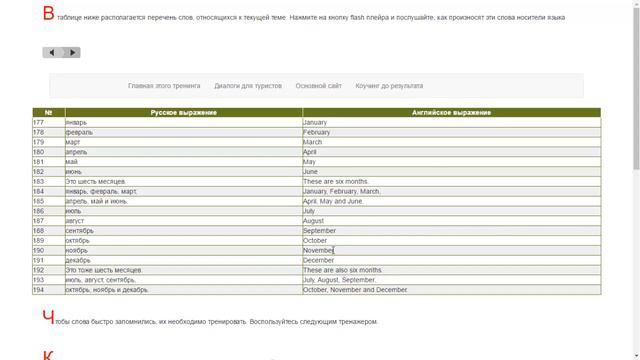Screen dimensions: 640x360
Task: Click the text These are also six months.
Action: pyautogui.click(x=343, y=270)
